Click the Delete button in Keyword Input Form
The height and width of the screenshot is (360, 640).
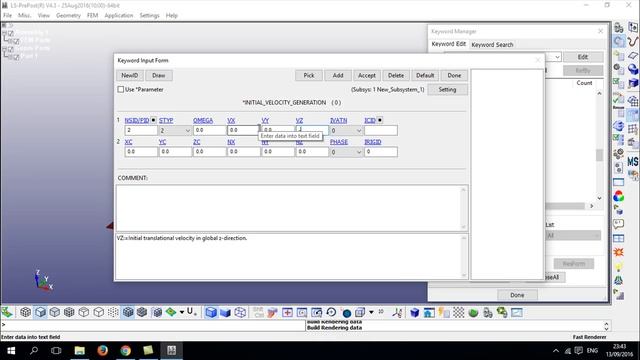click(x=396, y=75)
